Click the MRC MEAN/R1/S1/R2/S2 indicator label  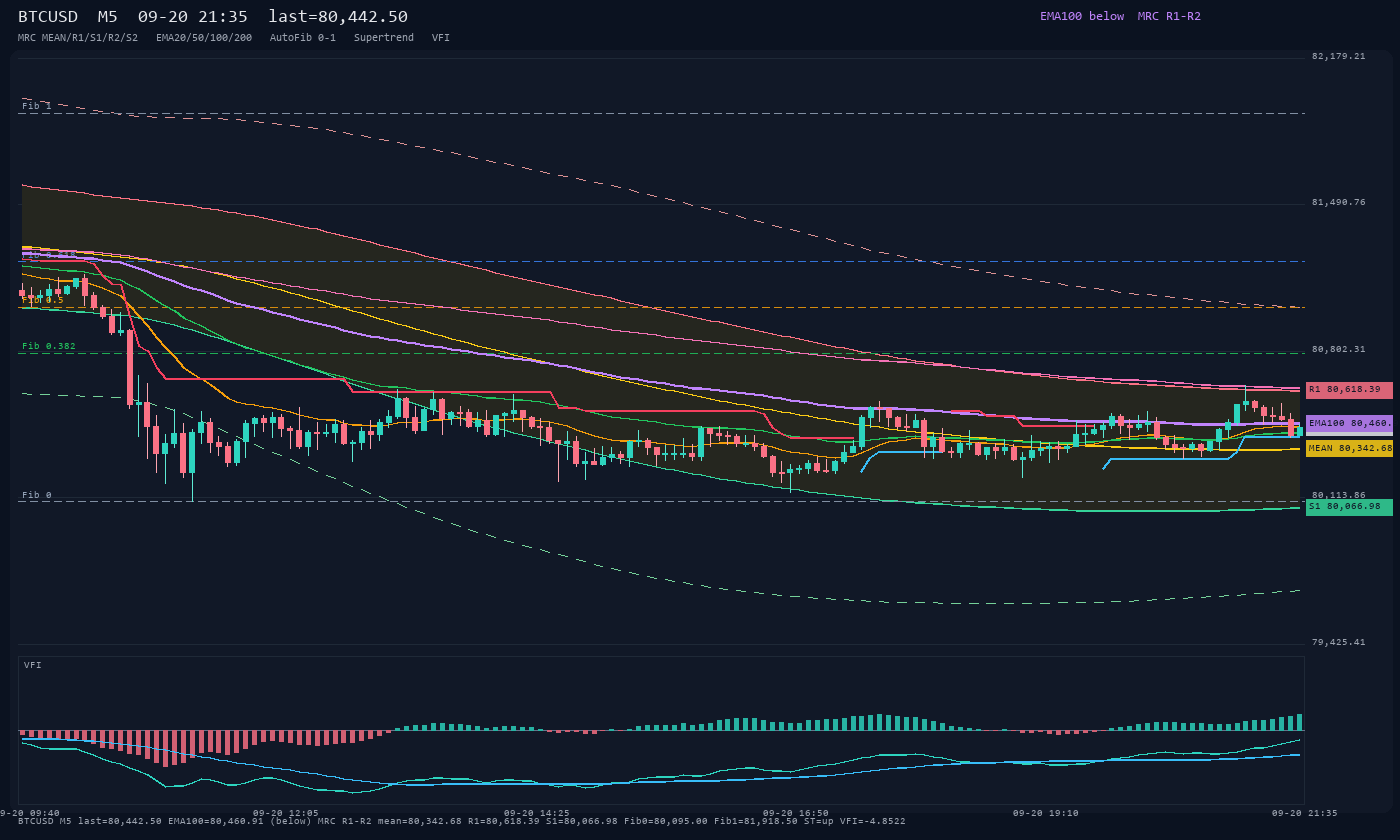tap(78, 38)
